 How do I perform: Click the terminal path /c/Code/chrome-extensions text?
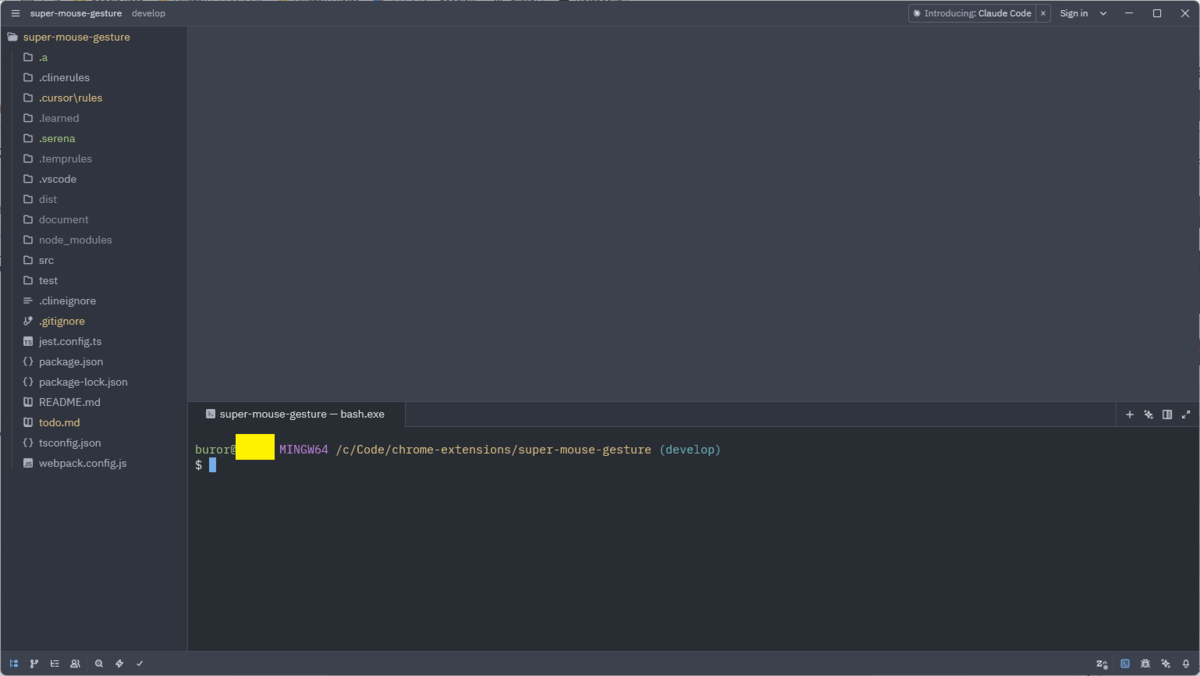[x=424, y=450]
